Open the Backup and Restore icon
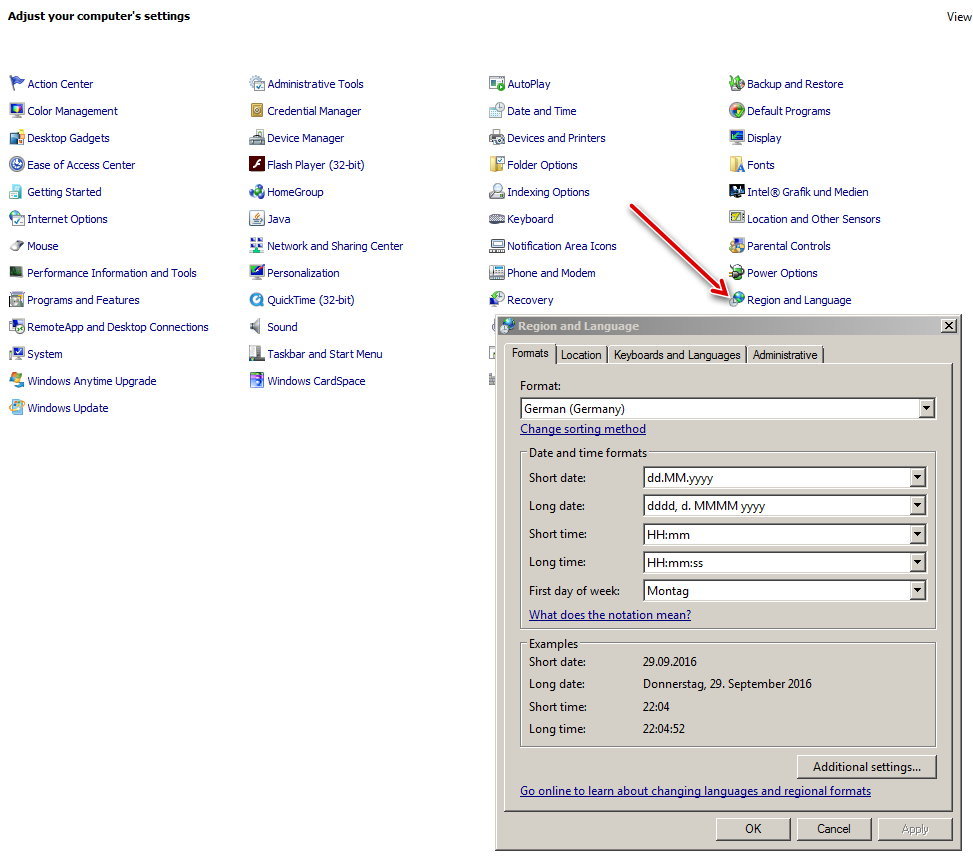Viewport: 973px width, 863px height. point(737,84)
